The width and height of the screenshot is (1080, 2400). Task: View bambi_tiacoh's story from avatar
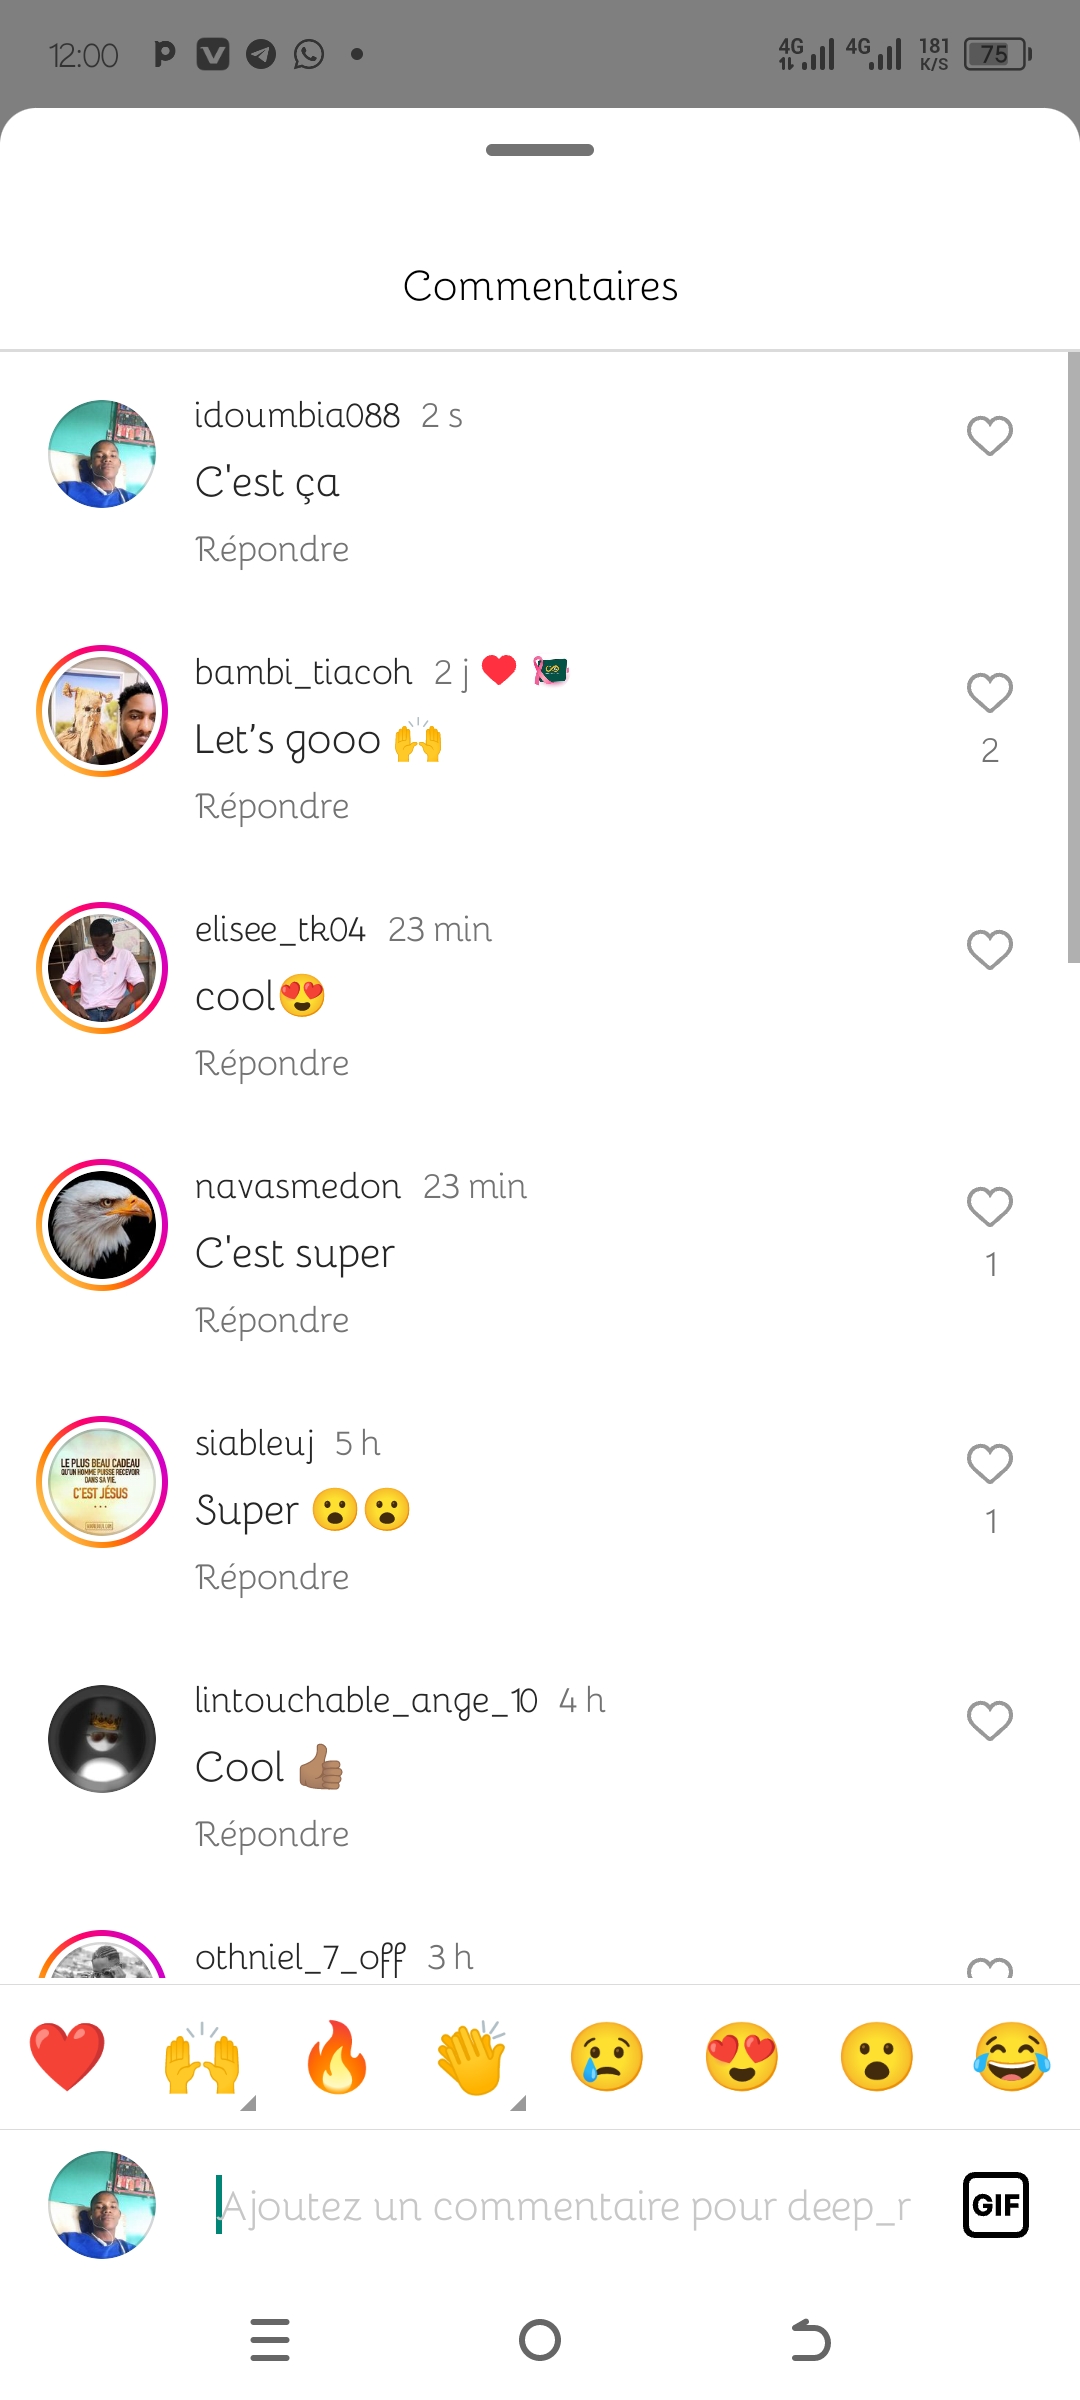[102, 711]
